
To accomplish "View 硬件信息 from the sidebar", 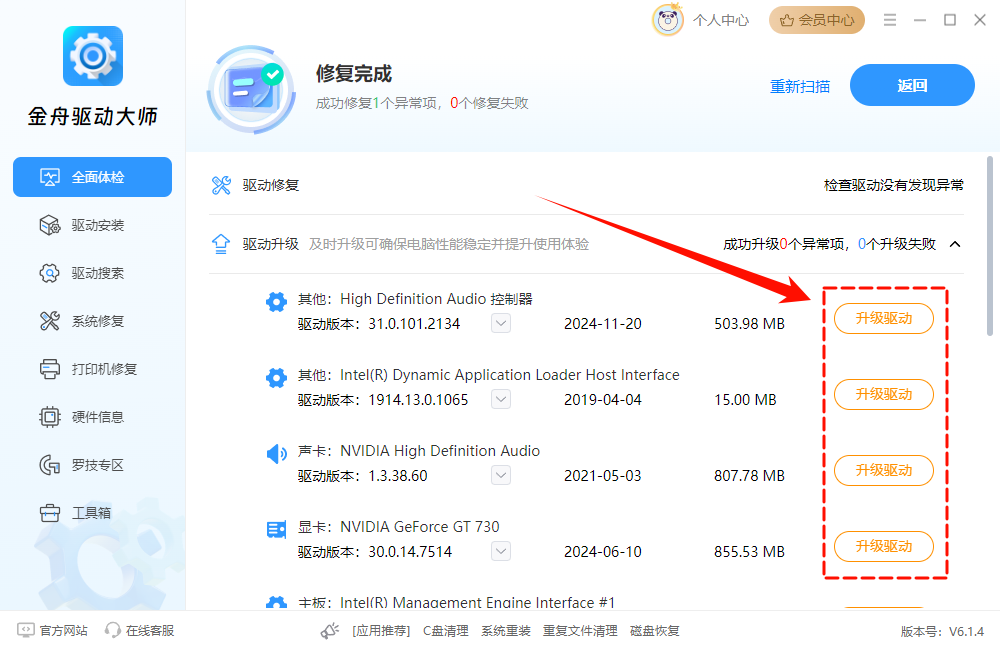I will tap(92, 417).
